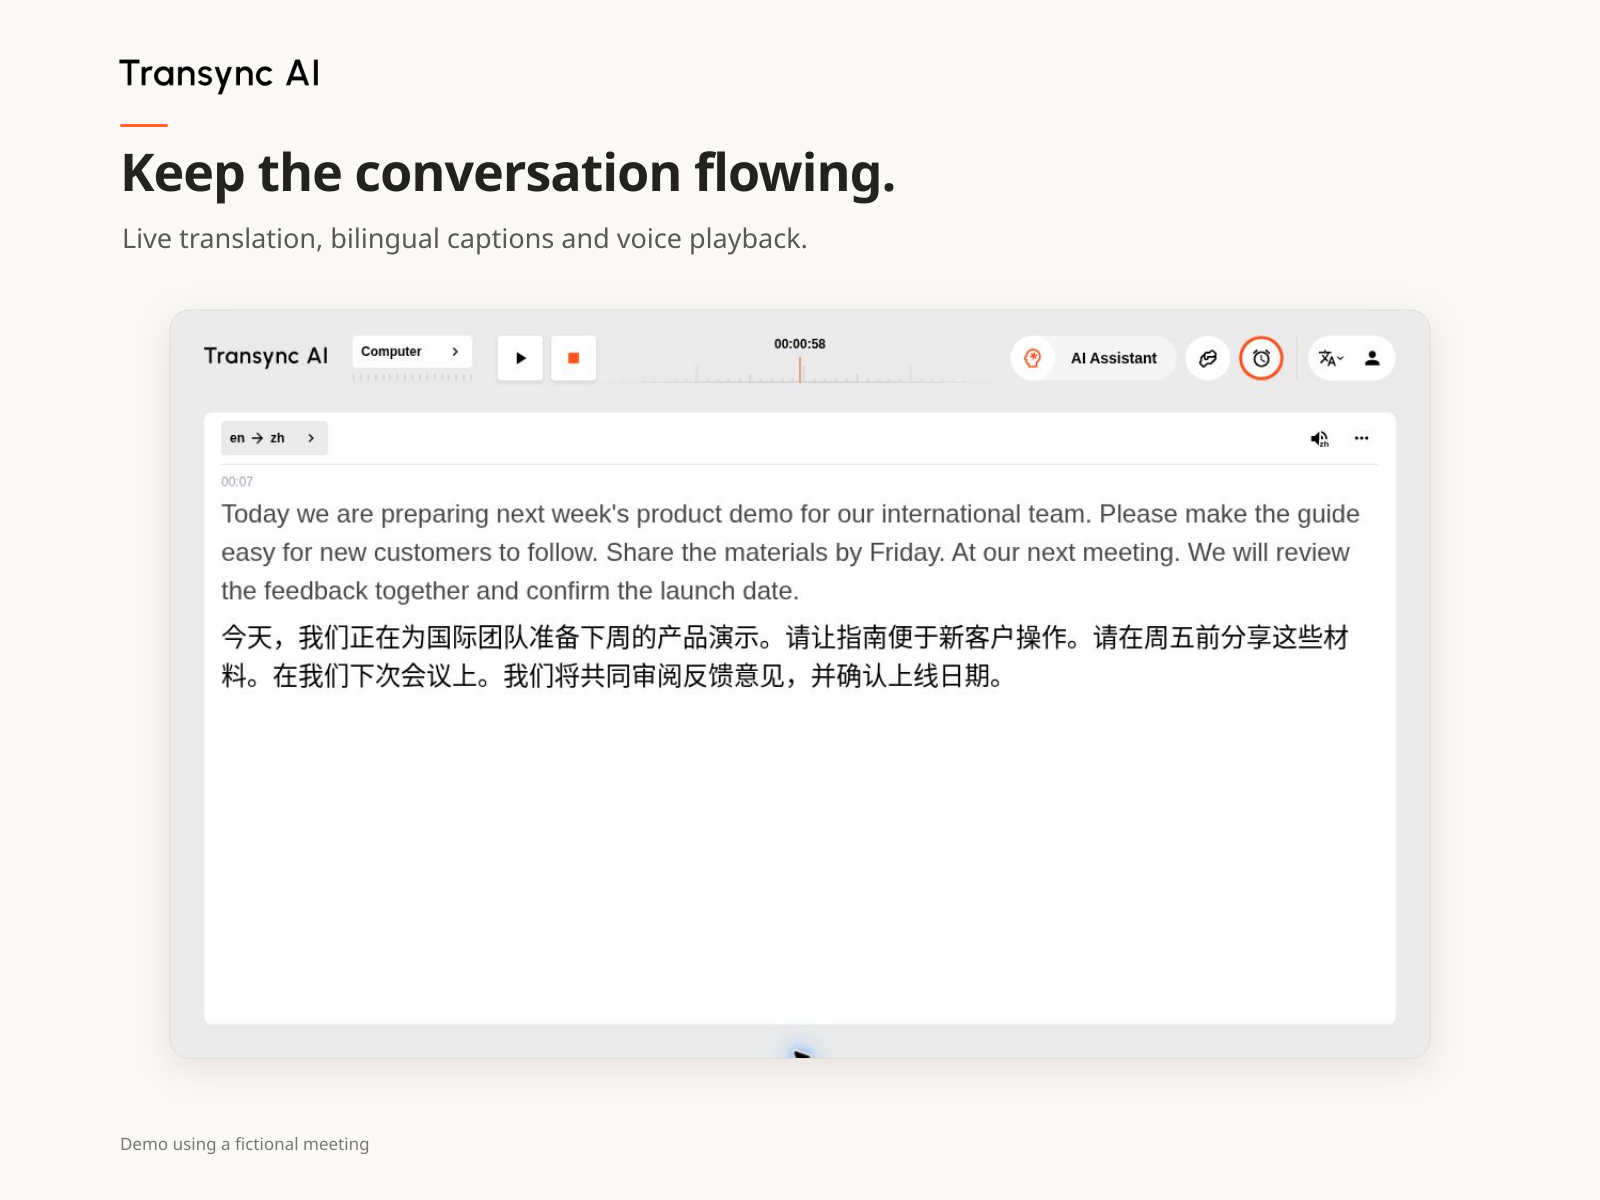
Task: Click the input level meter under Computer
Action: pos(412,377)
